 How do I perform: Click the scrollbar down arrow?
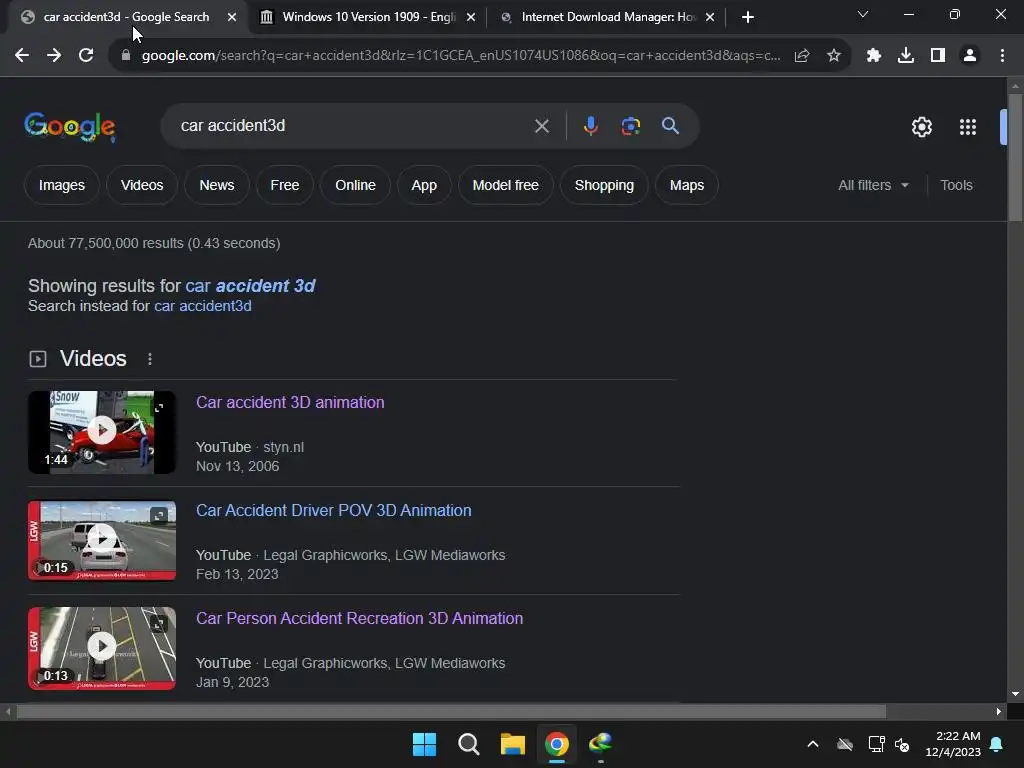(1015, 694)
